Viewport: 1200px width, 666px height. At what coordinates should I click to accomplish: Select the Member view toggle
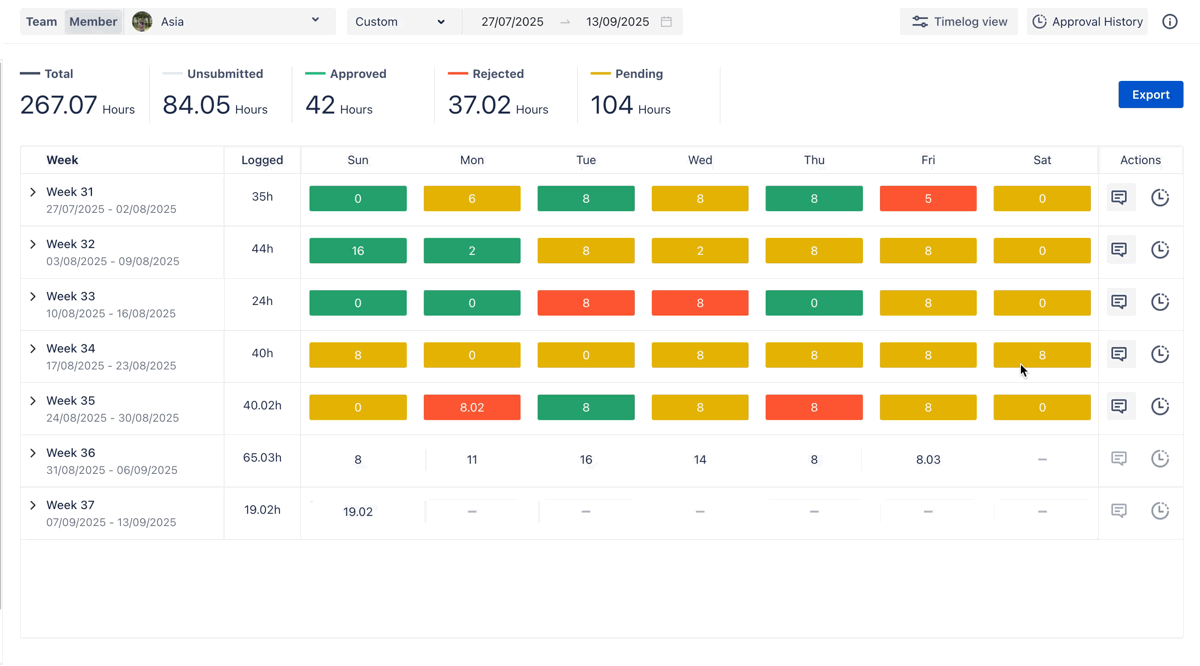pos(93,22)
